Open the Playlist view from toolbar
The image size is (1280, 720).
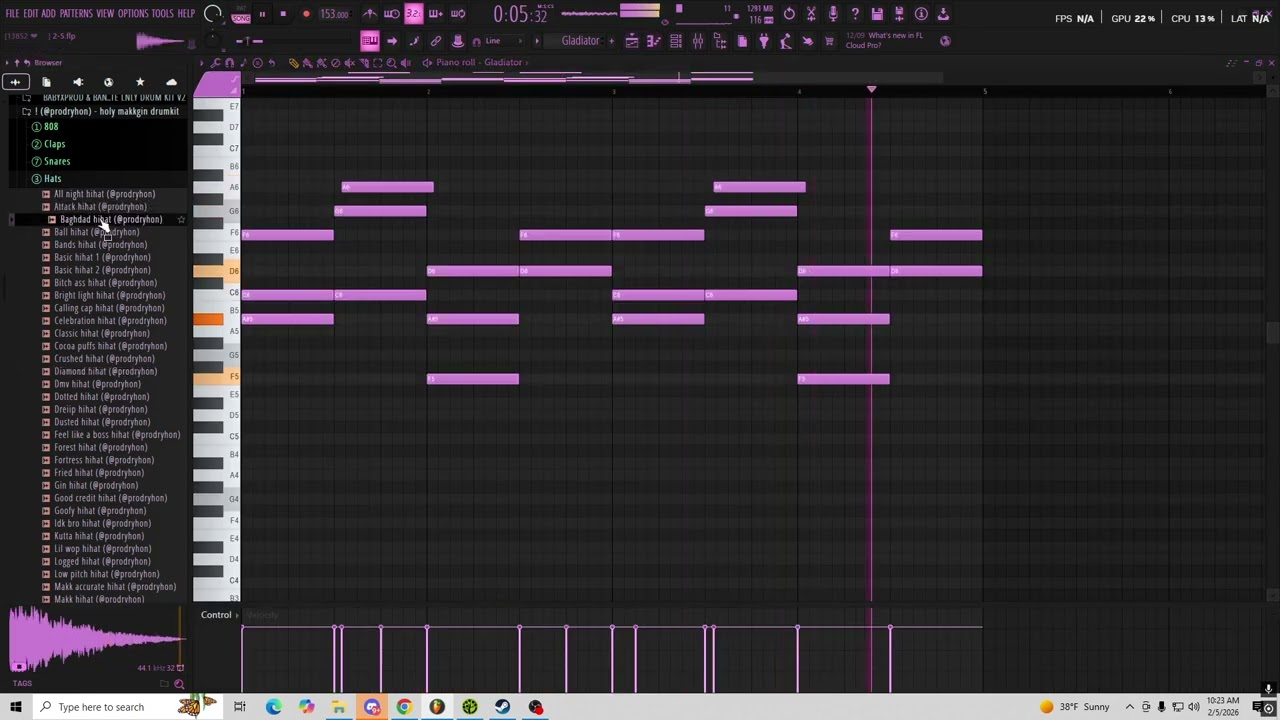[632, 41]
